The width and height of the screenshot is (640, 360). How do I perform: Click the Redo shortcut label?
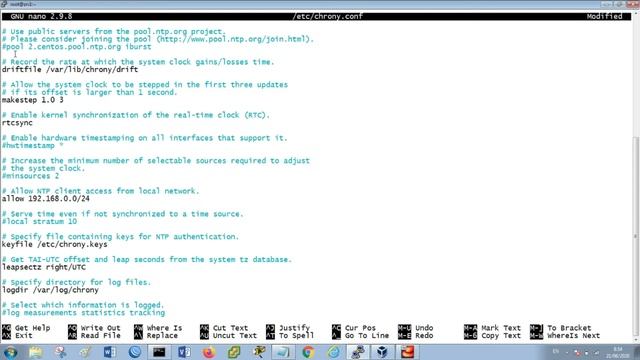pyautogui.click(x=424, y=336)
